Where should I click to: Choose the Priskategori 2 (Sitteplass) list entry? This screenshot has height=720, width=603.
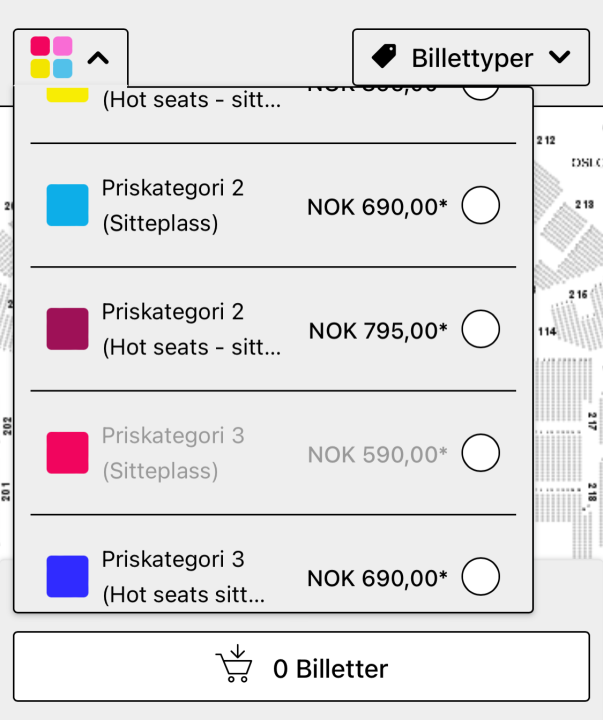click(173, 206)
